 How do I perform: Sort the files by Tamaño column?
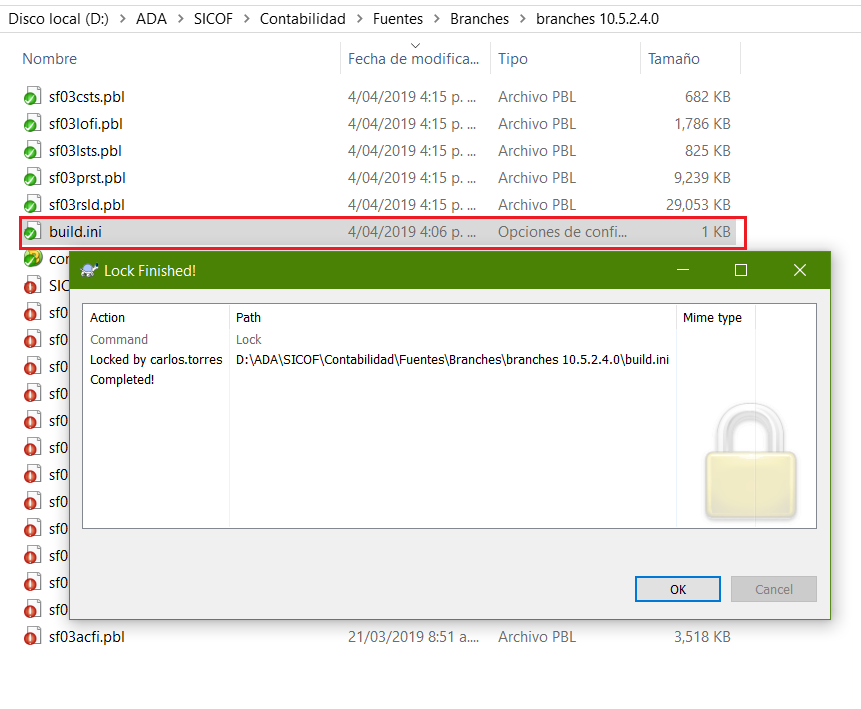coord(673,59)
